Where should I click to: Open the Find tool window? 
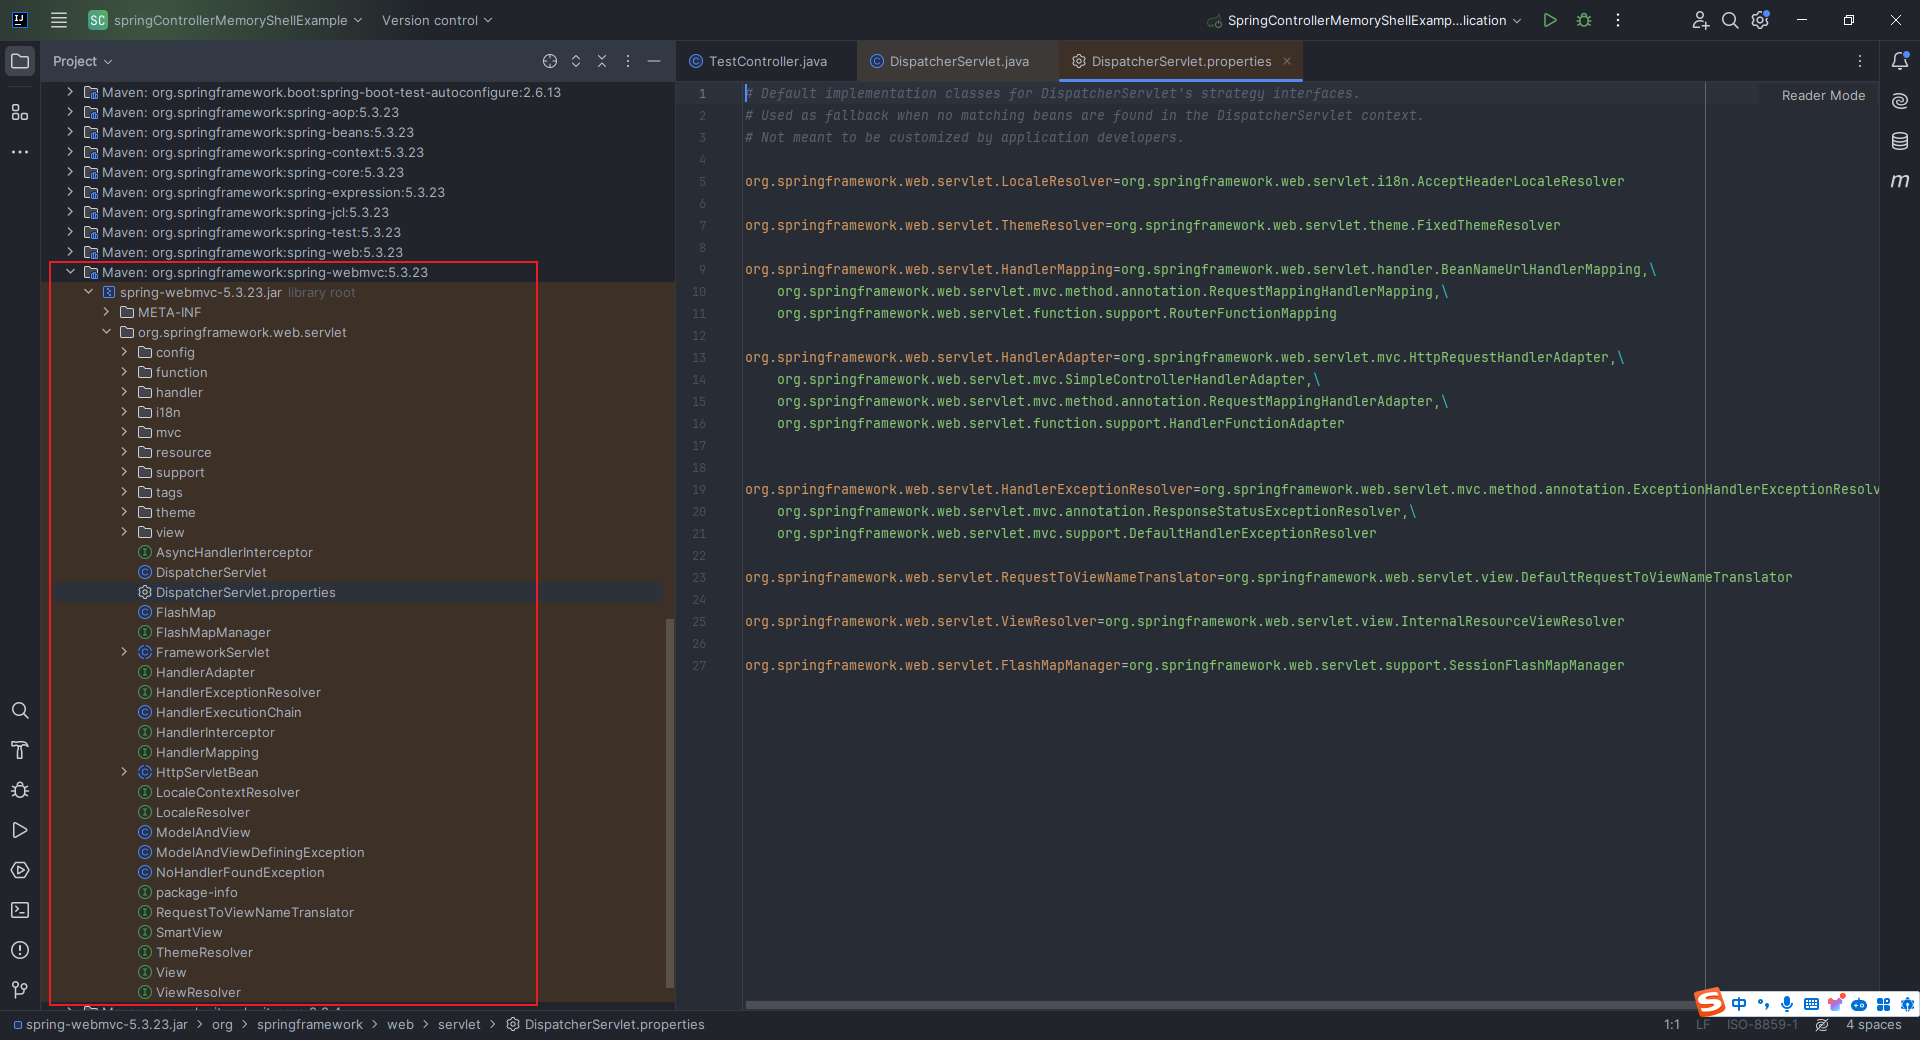(x=20, y=710)
